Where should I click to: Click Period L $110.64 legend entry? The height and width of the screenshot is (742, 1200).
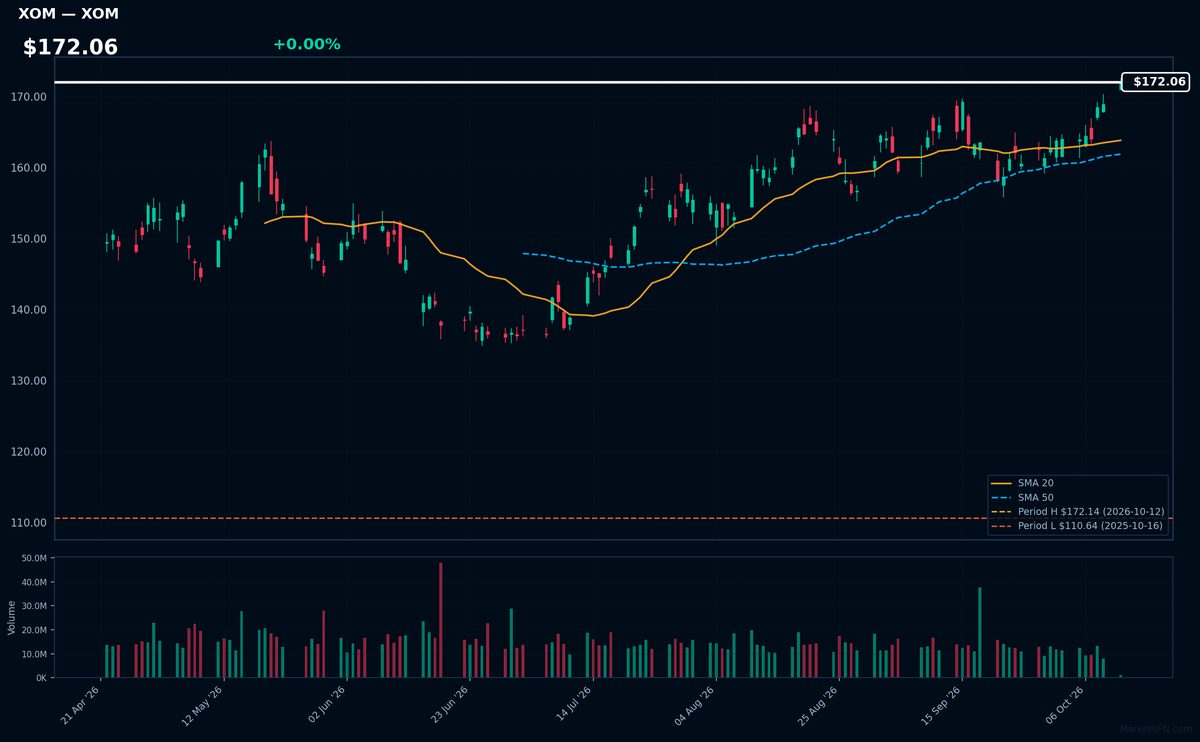click(x=1077, y=525)
